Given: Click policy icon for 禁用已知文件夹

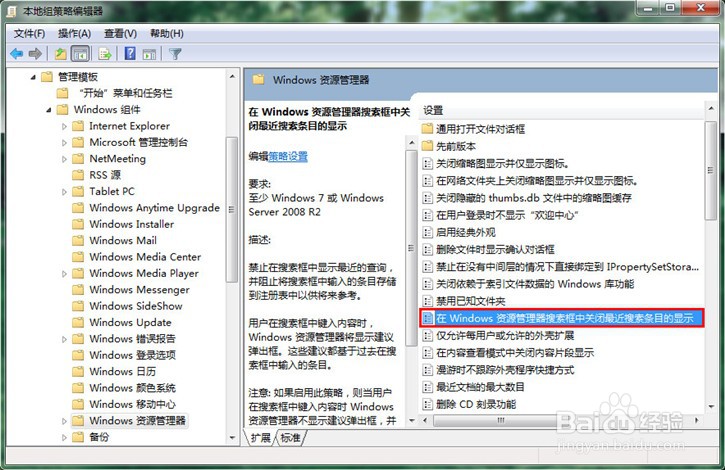Looking at the screenshot, I should (428, 301).
